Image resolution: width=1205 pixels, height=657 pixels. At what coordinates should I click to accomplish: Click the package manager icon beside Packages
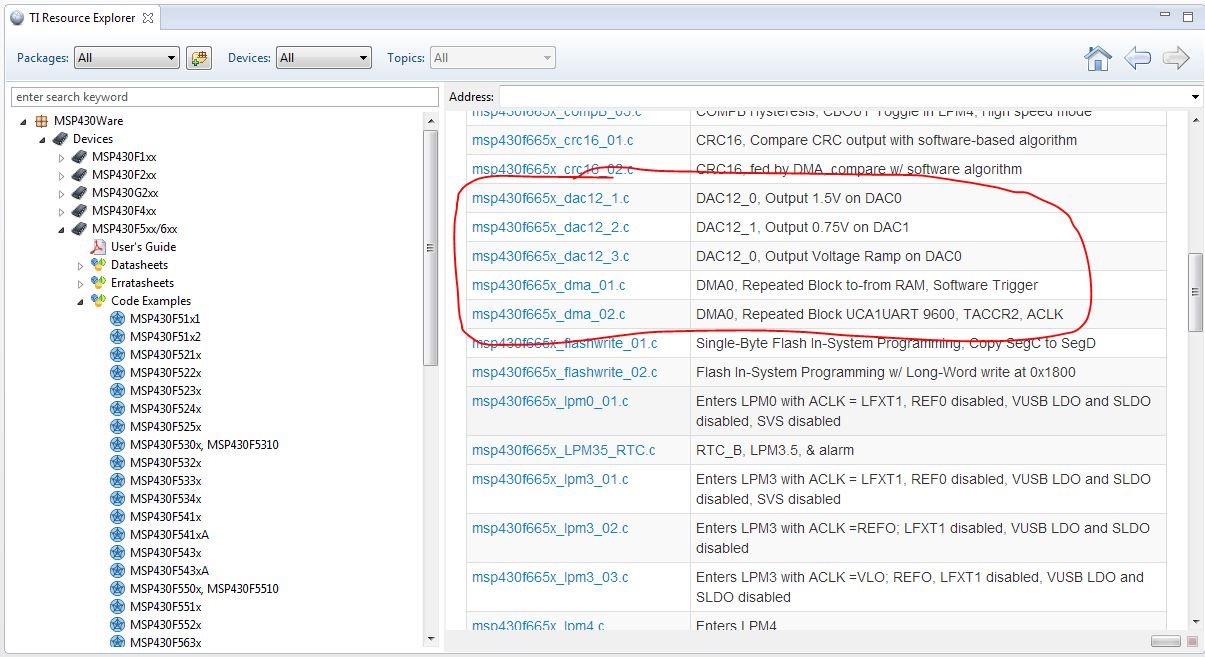[199, 58]
